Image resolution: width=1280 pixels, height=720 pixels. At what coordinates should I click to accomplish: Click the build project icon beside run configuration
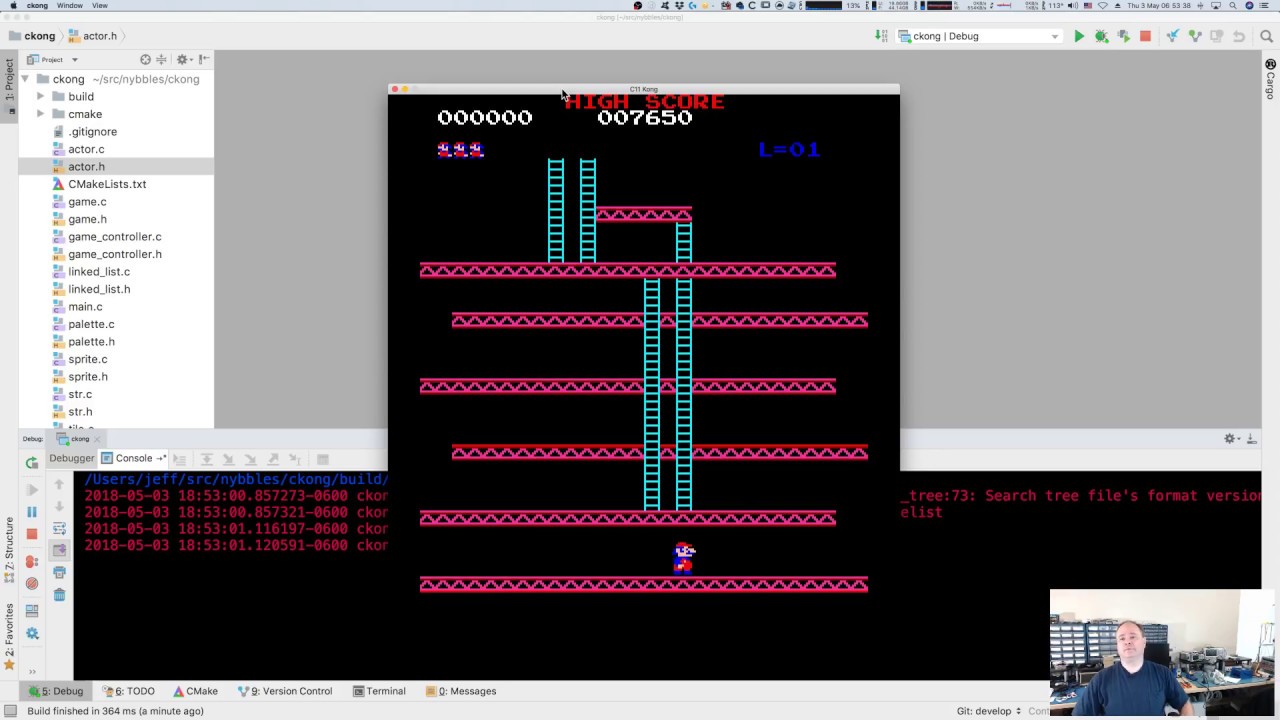point(881,36)
